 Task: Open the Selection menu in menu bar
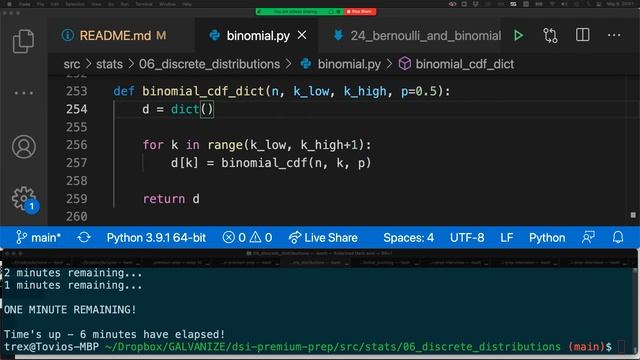click(75, 4)
